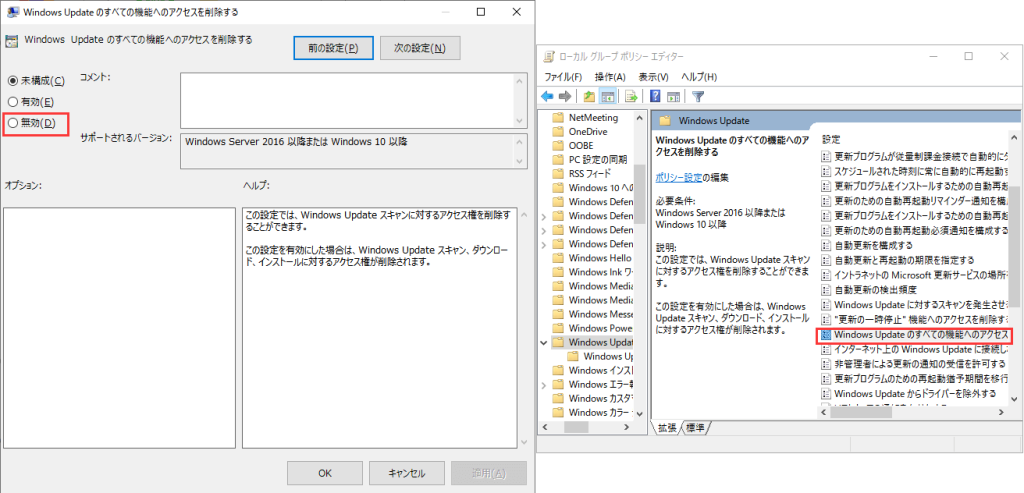The width and height of the screenshot is (1024, 493).
Task: Select 'インターネット上の Windows Update に接続' setting row
Action: point(915,349)
